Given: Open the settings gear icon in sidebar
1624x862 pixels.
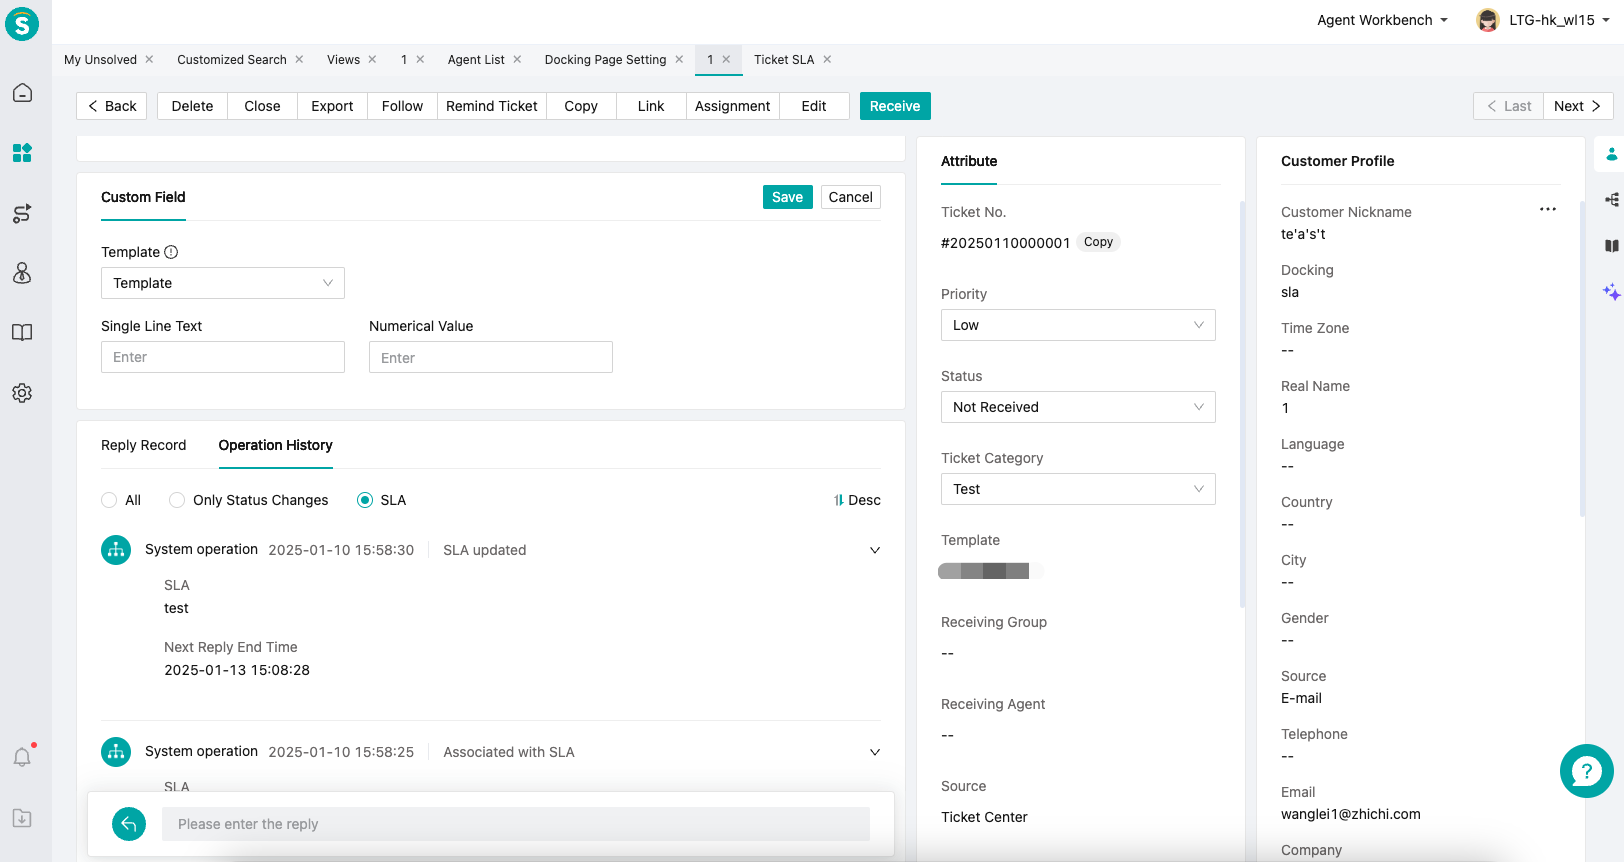Looking at the screenshot, I should 22,393.
